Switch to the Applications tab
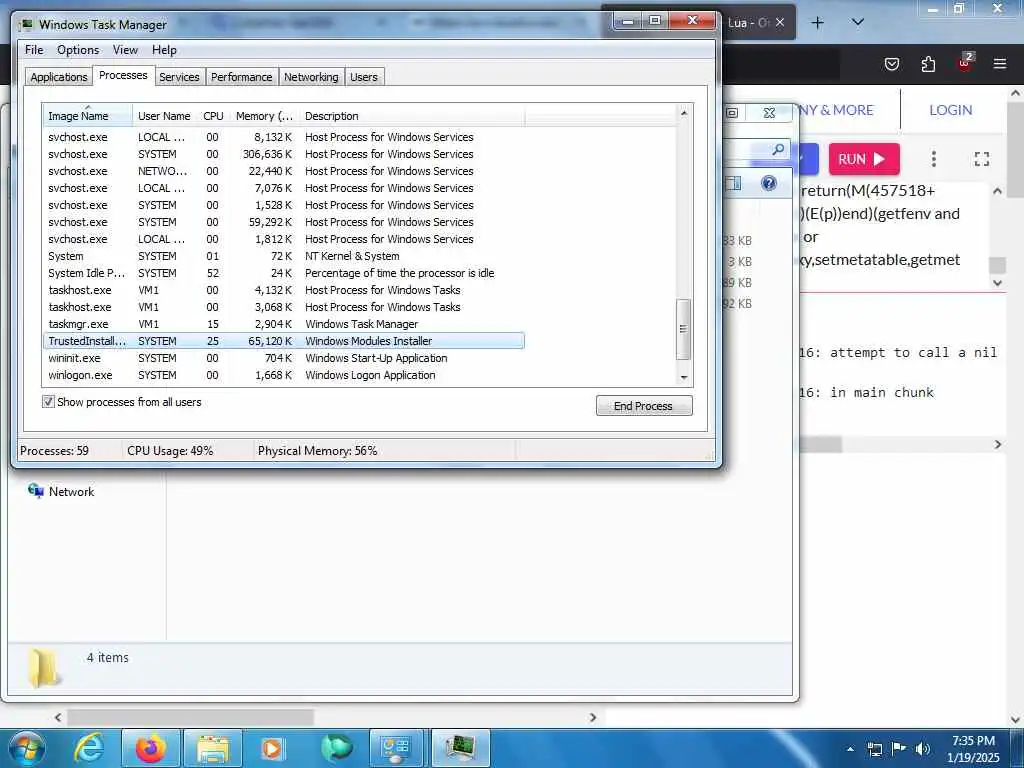This screenshot has height=768, width=1024. click(59, 77)
